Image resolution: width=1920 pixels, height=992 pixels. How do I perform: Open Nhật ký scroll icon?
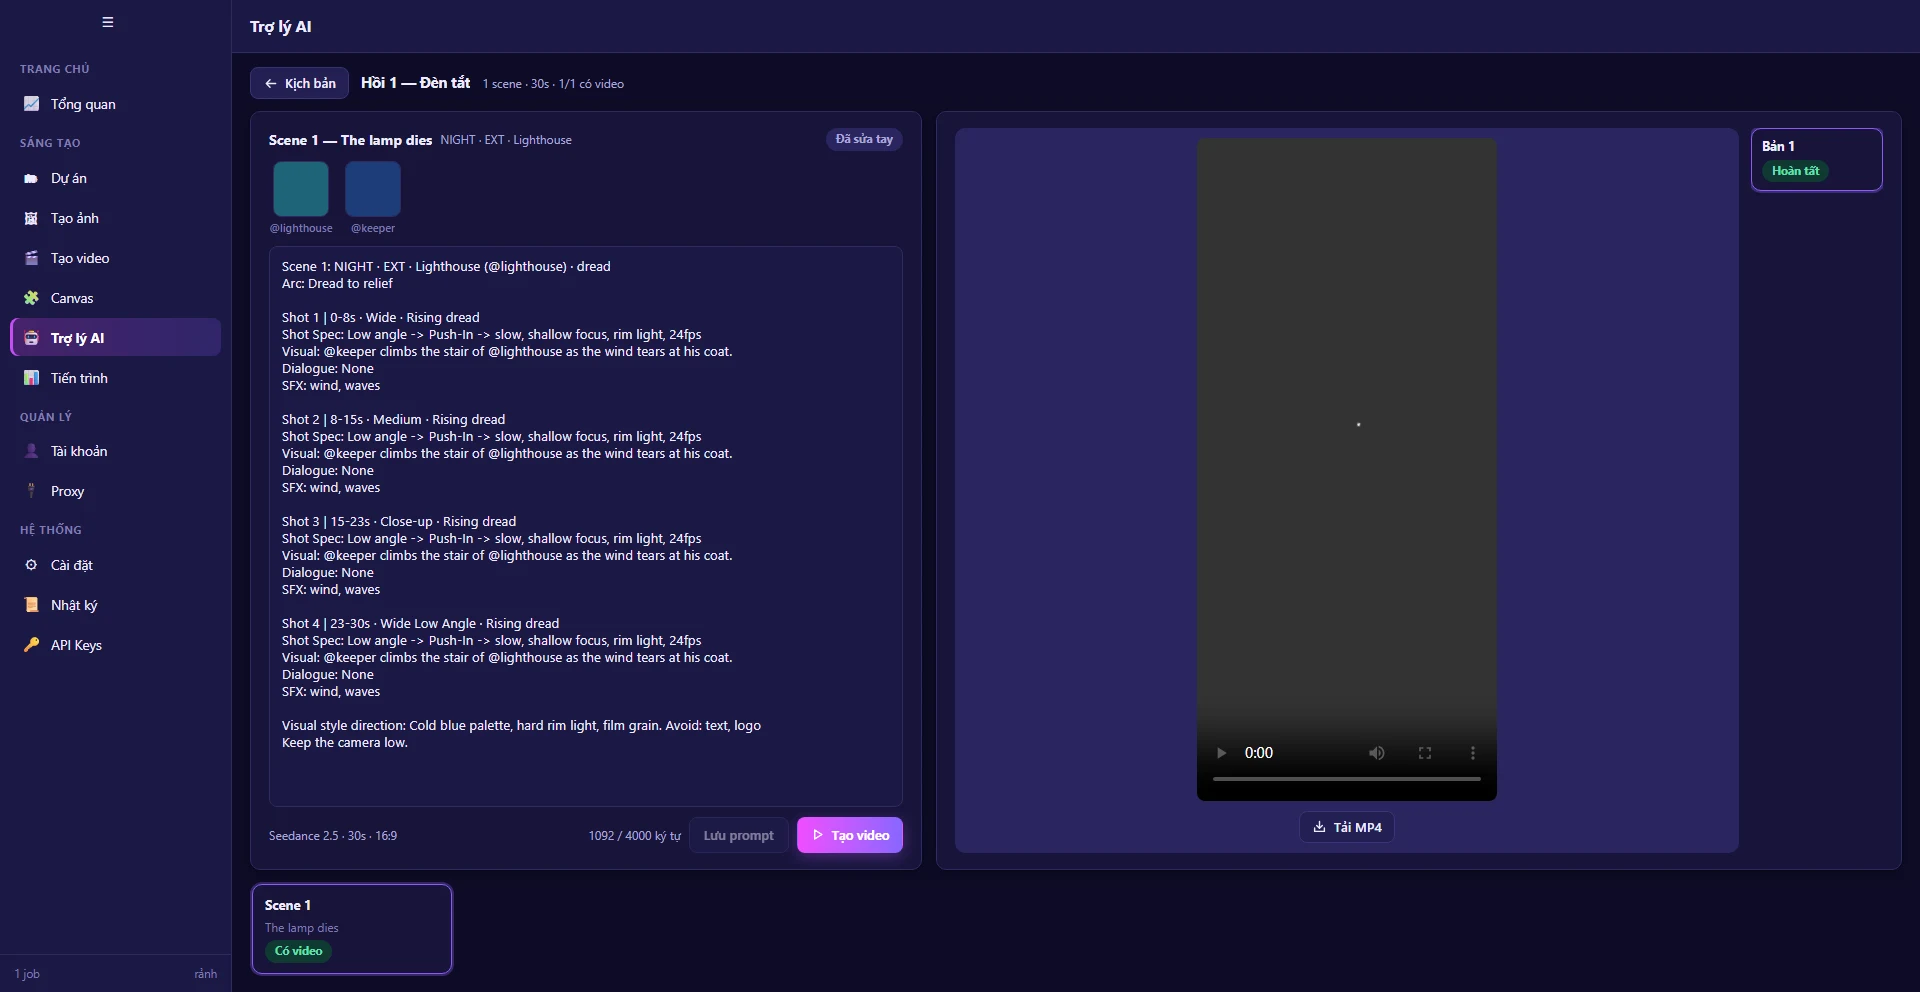click(x=31, y=605)
